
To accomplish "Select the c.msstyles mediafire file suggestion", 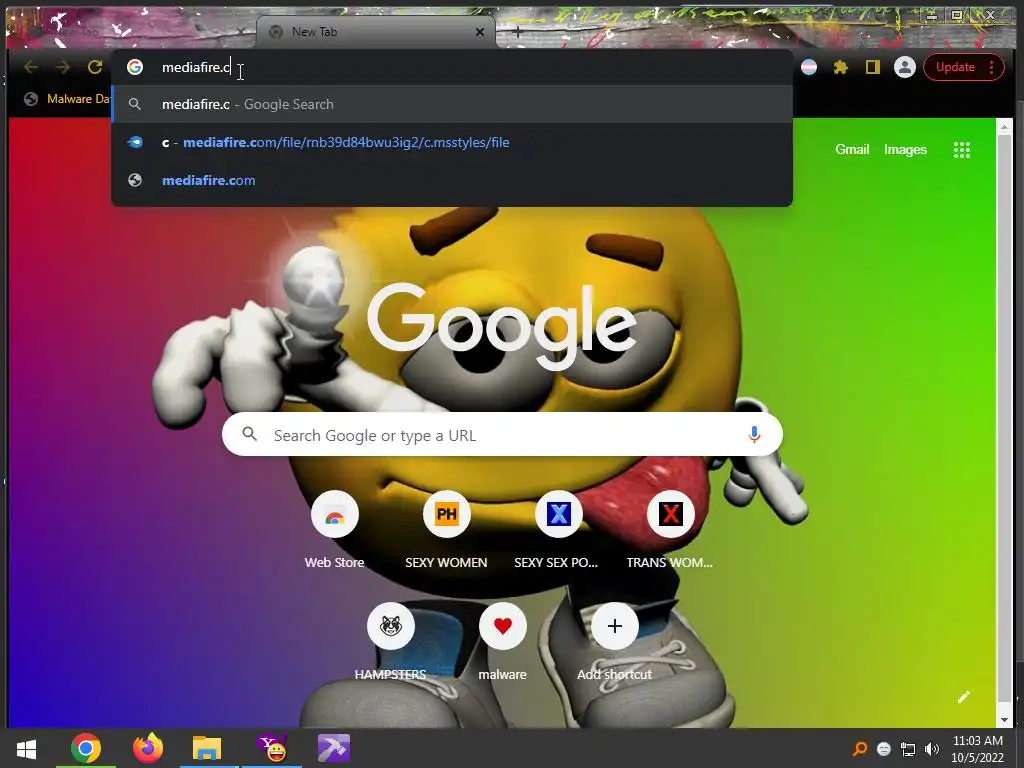I will pos(452,142).
